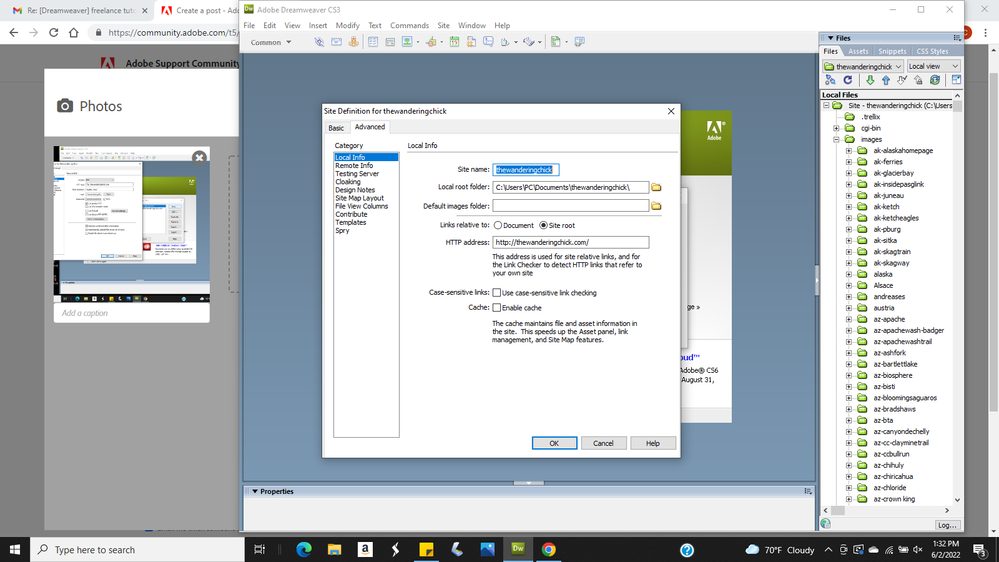Viewport: 999px width, 562px height.
Task: Click the Comment insert icon
Action: tap(488, 42)
